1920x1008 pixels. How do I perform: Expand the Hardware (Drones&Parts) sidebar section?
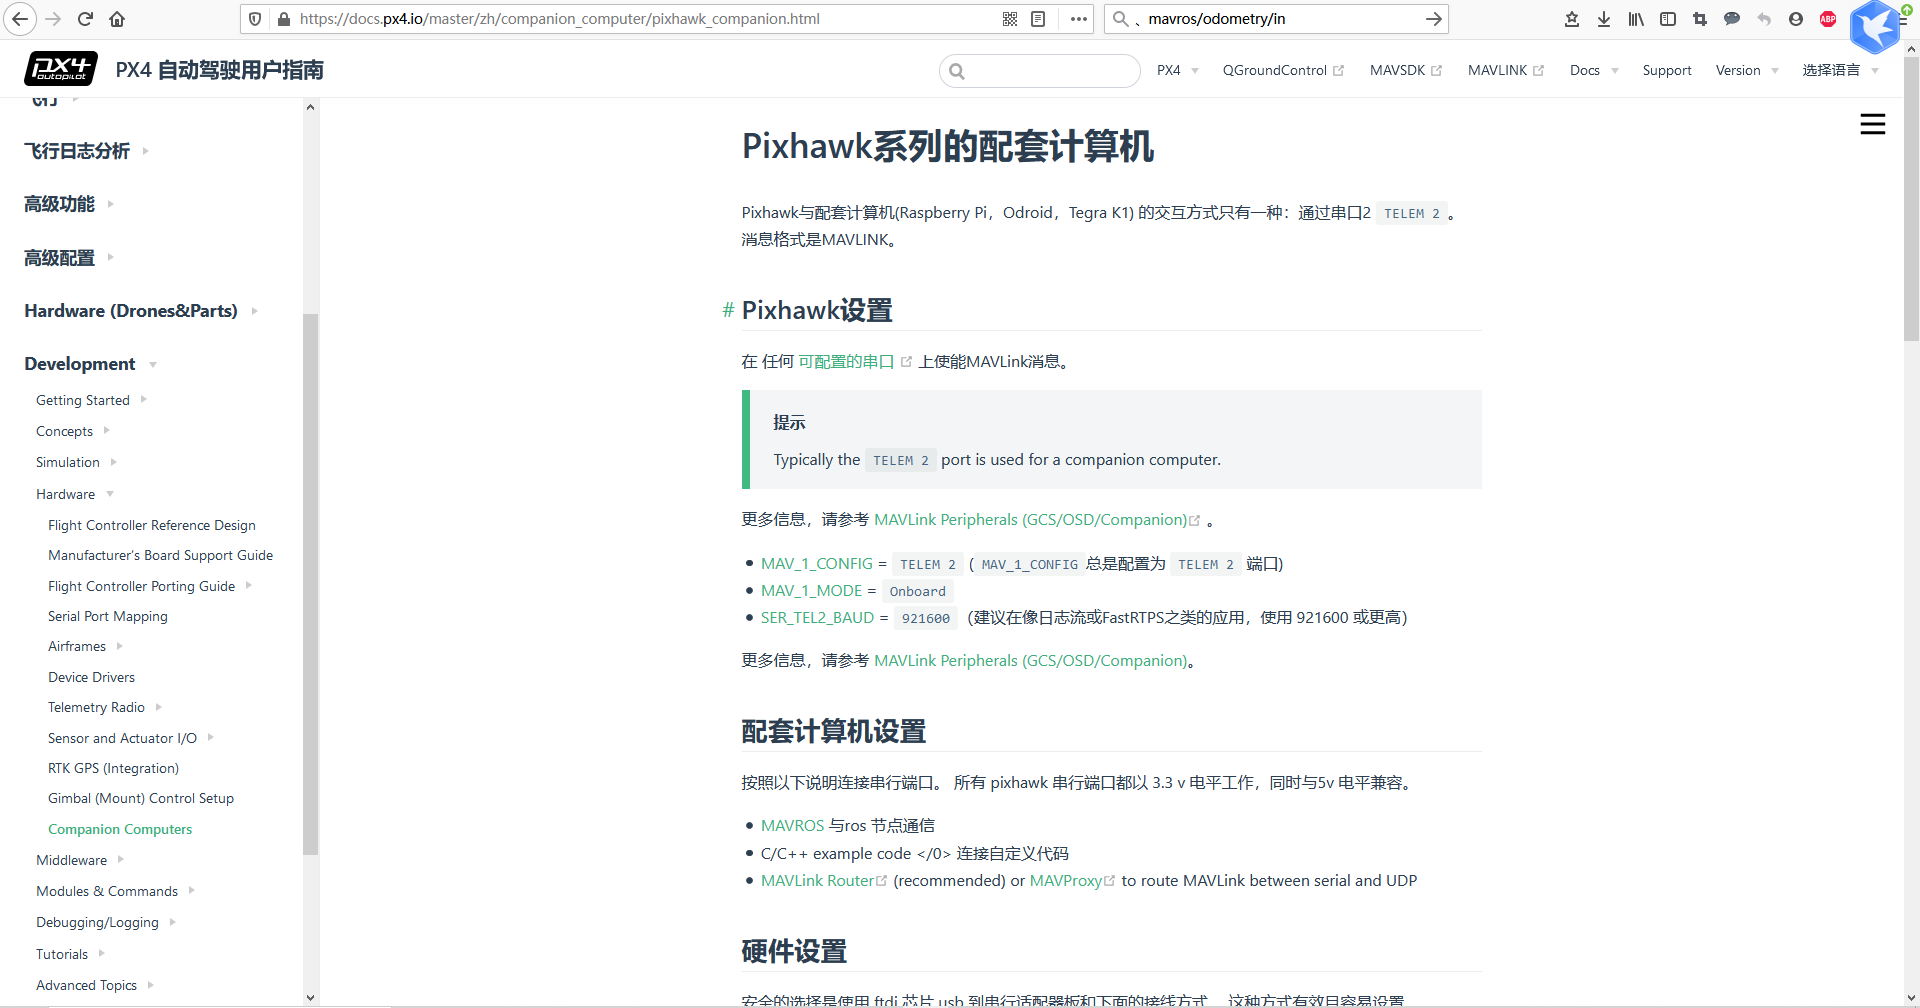pos(253,311)
